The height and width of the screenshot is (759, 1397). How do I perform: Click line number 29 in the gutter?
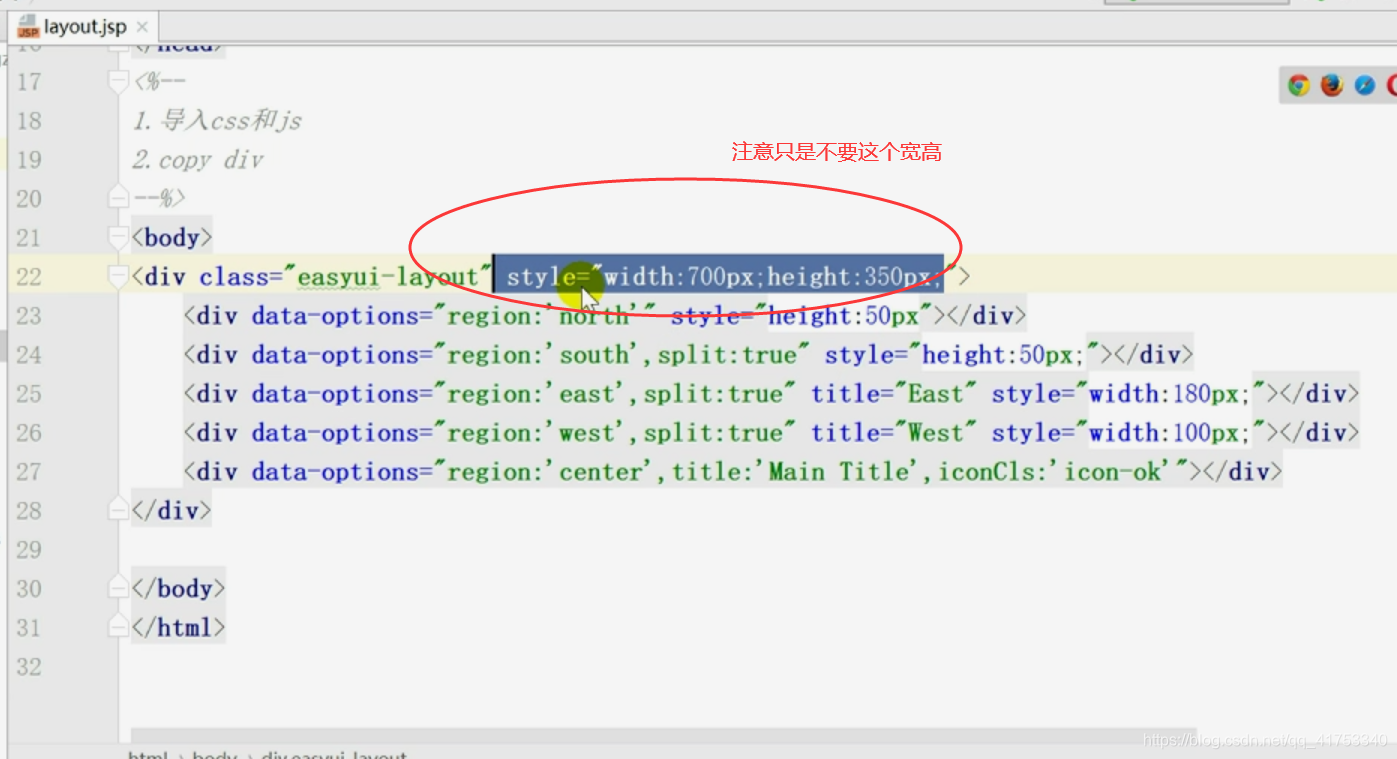29,549
